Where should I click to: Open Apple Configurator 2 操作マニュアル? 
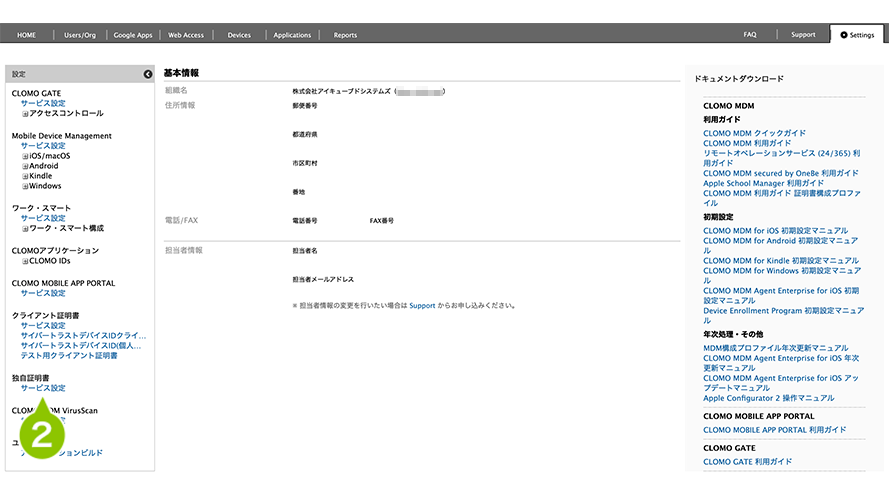769,399
